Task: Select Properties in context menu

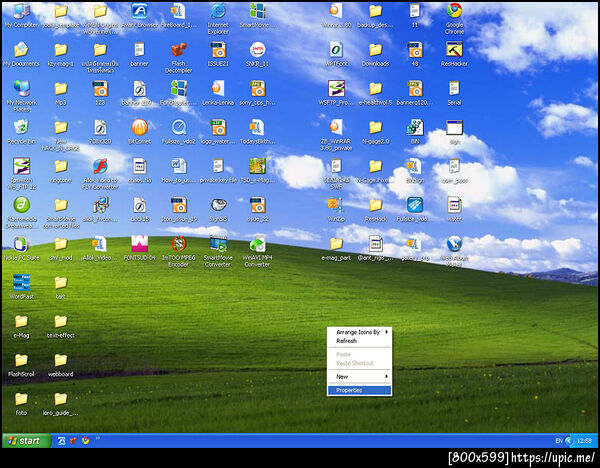Action: [x=359, y=390]
